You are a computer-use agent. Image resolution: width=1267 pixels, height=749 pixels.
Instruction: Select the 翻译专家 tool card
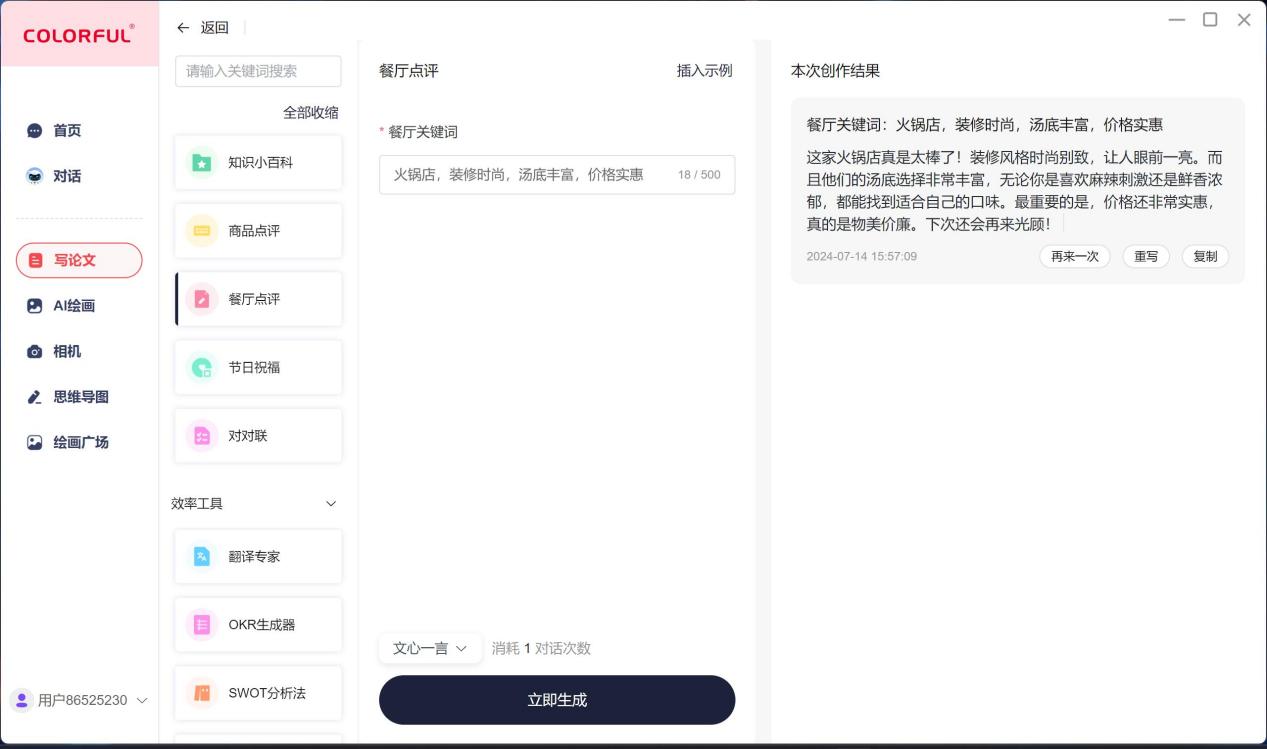click(258, 556)
